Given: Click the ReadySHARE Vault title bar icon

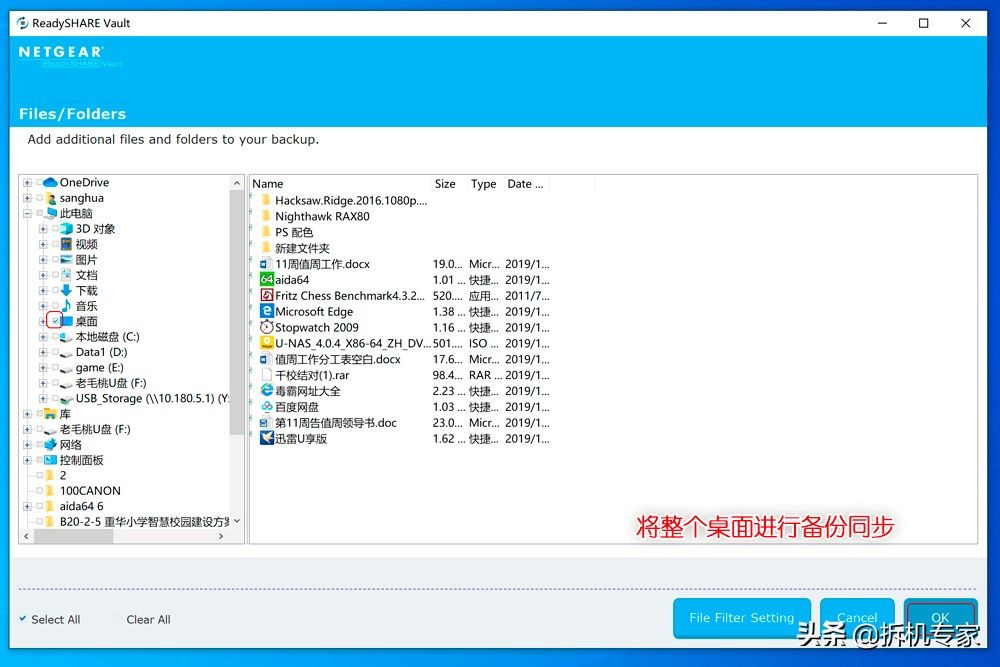Looking at the screenshot, I should pyautogui.click(x=22, y=24).
